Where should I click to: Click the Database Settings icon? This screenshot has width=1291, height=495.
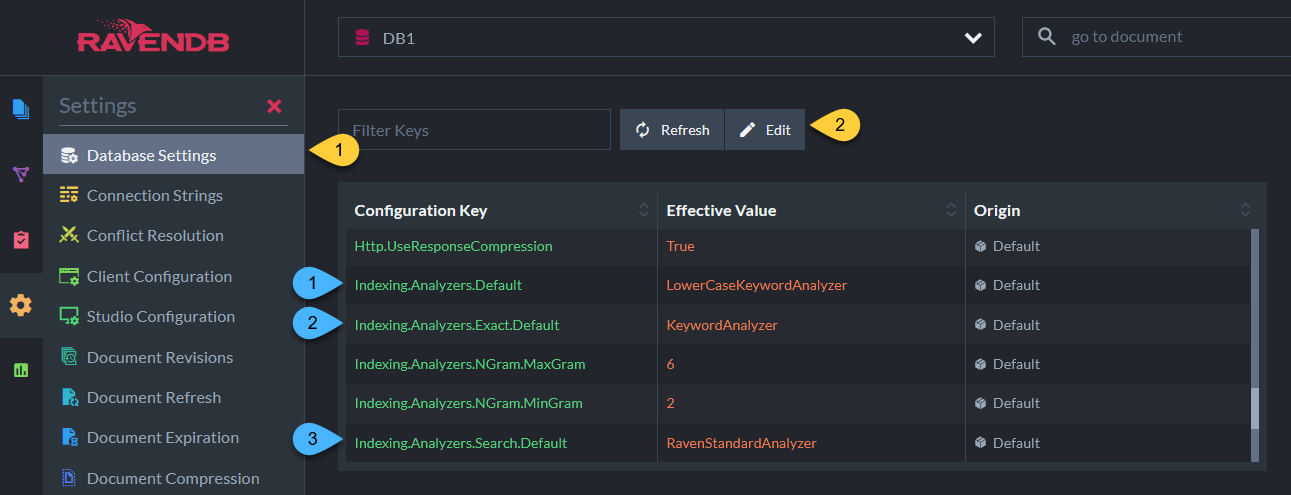click(x=69, y=155)
